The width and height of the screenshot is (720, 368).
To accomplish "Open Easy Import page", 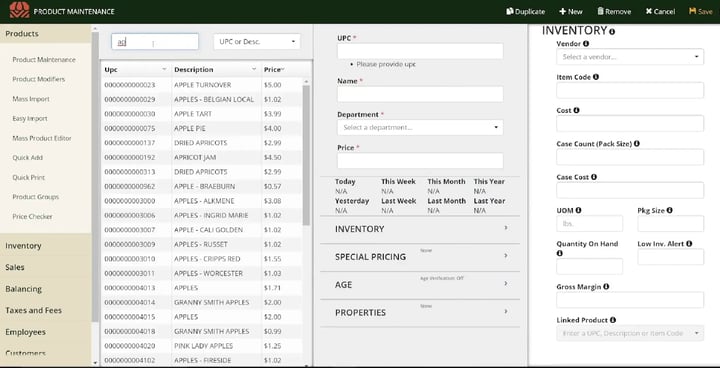I will (x=30, y=119).
